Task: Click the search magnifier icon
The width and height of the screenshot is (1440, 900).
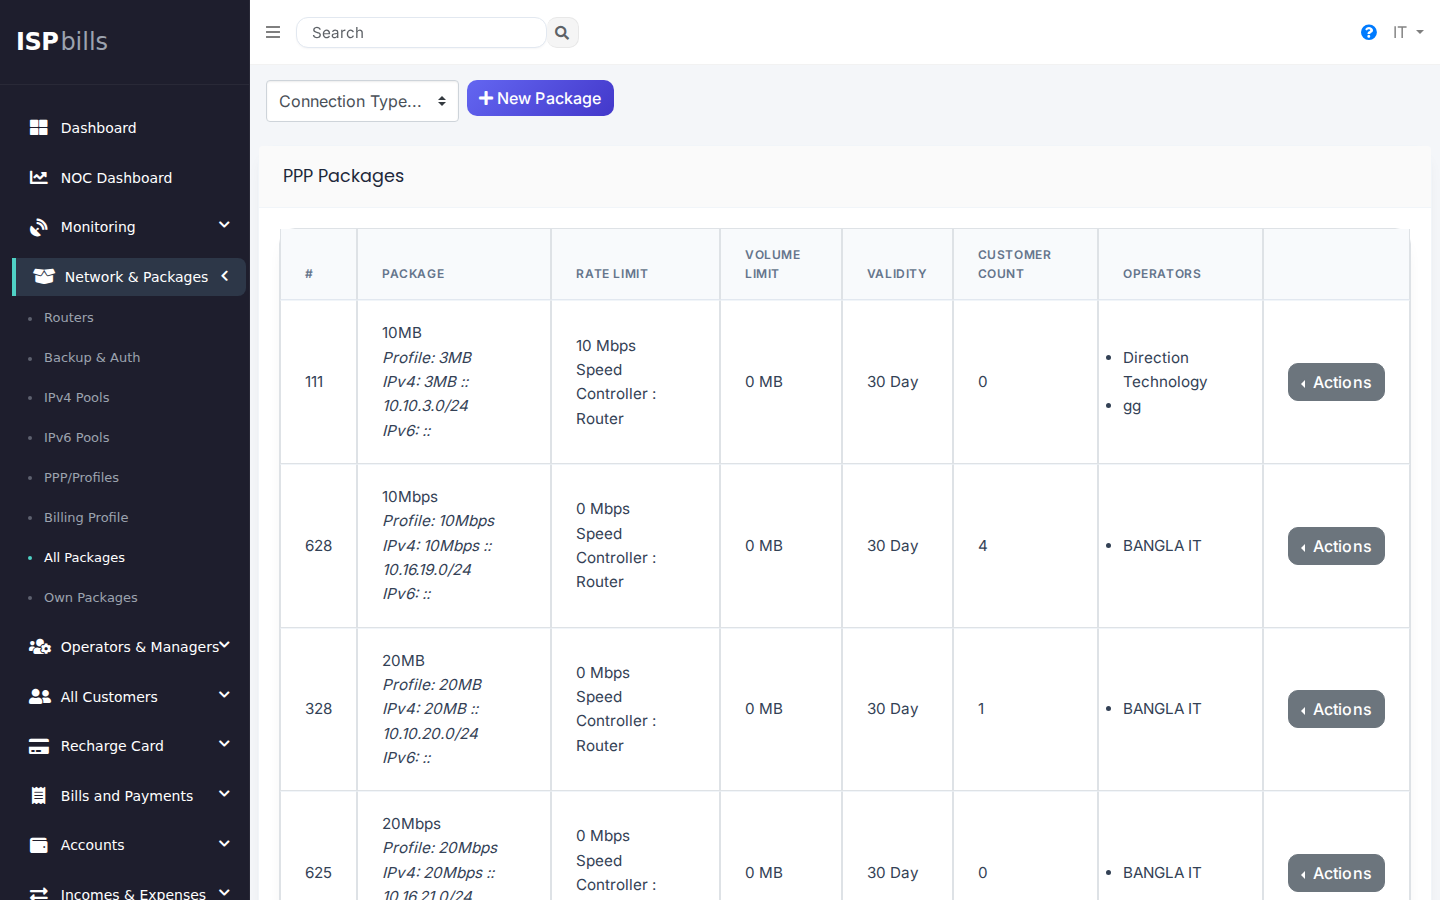Action: click(562, 33)
